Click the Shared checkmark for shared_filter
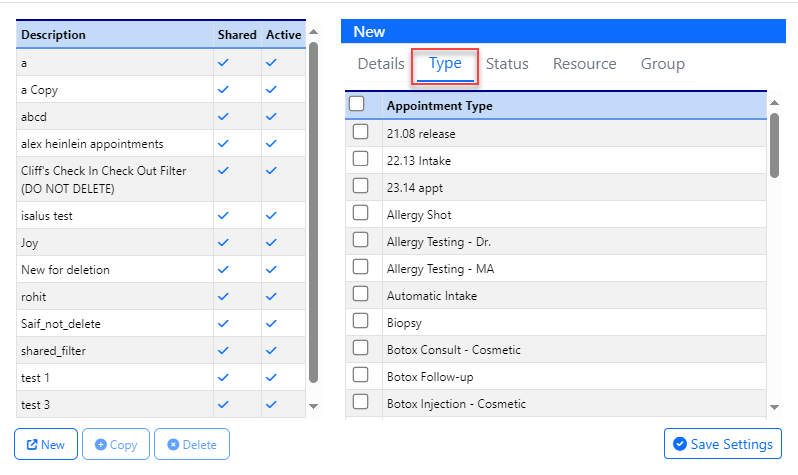This screenshot has width=798, height=475. pos(224,350)
